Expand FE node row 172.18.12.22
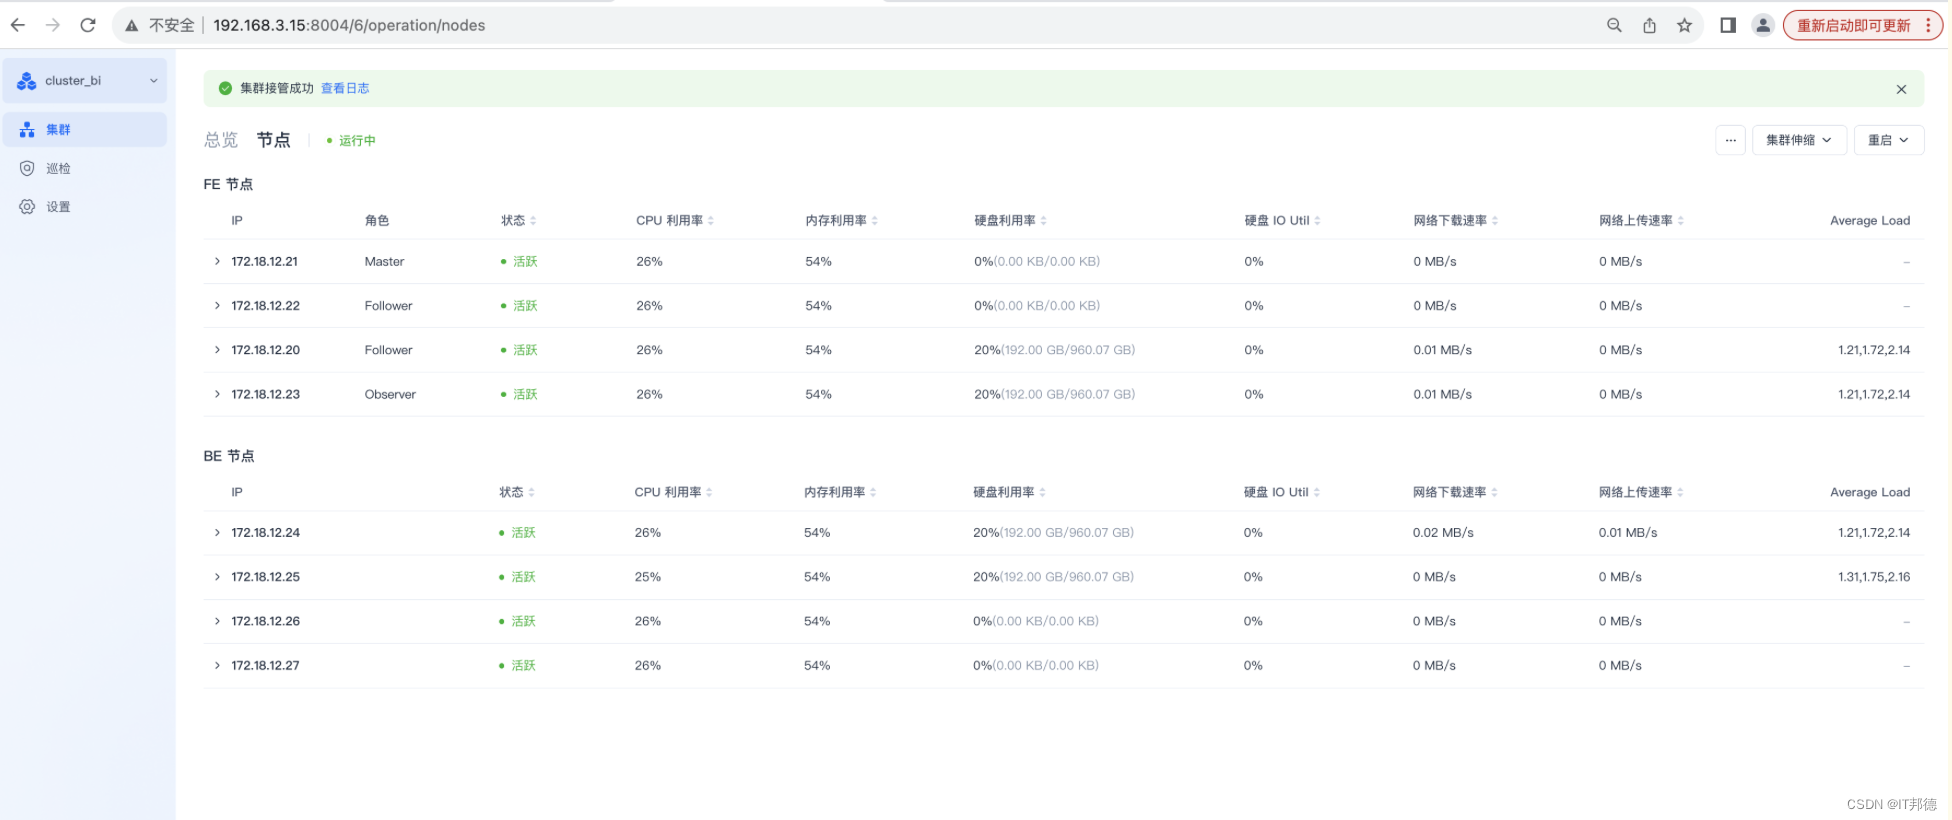Viewport: 1952px width, 820px height. 217,306
